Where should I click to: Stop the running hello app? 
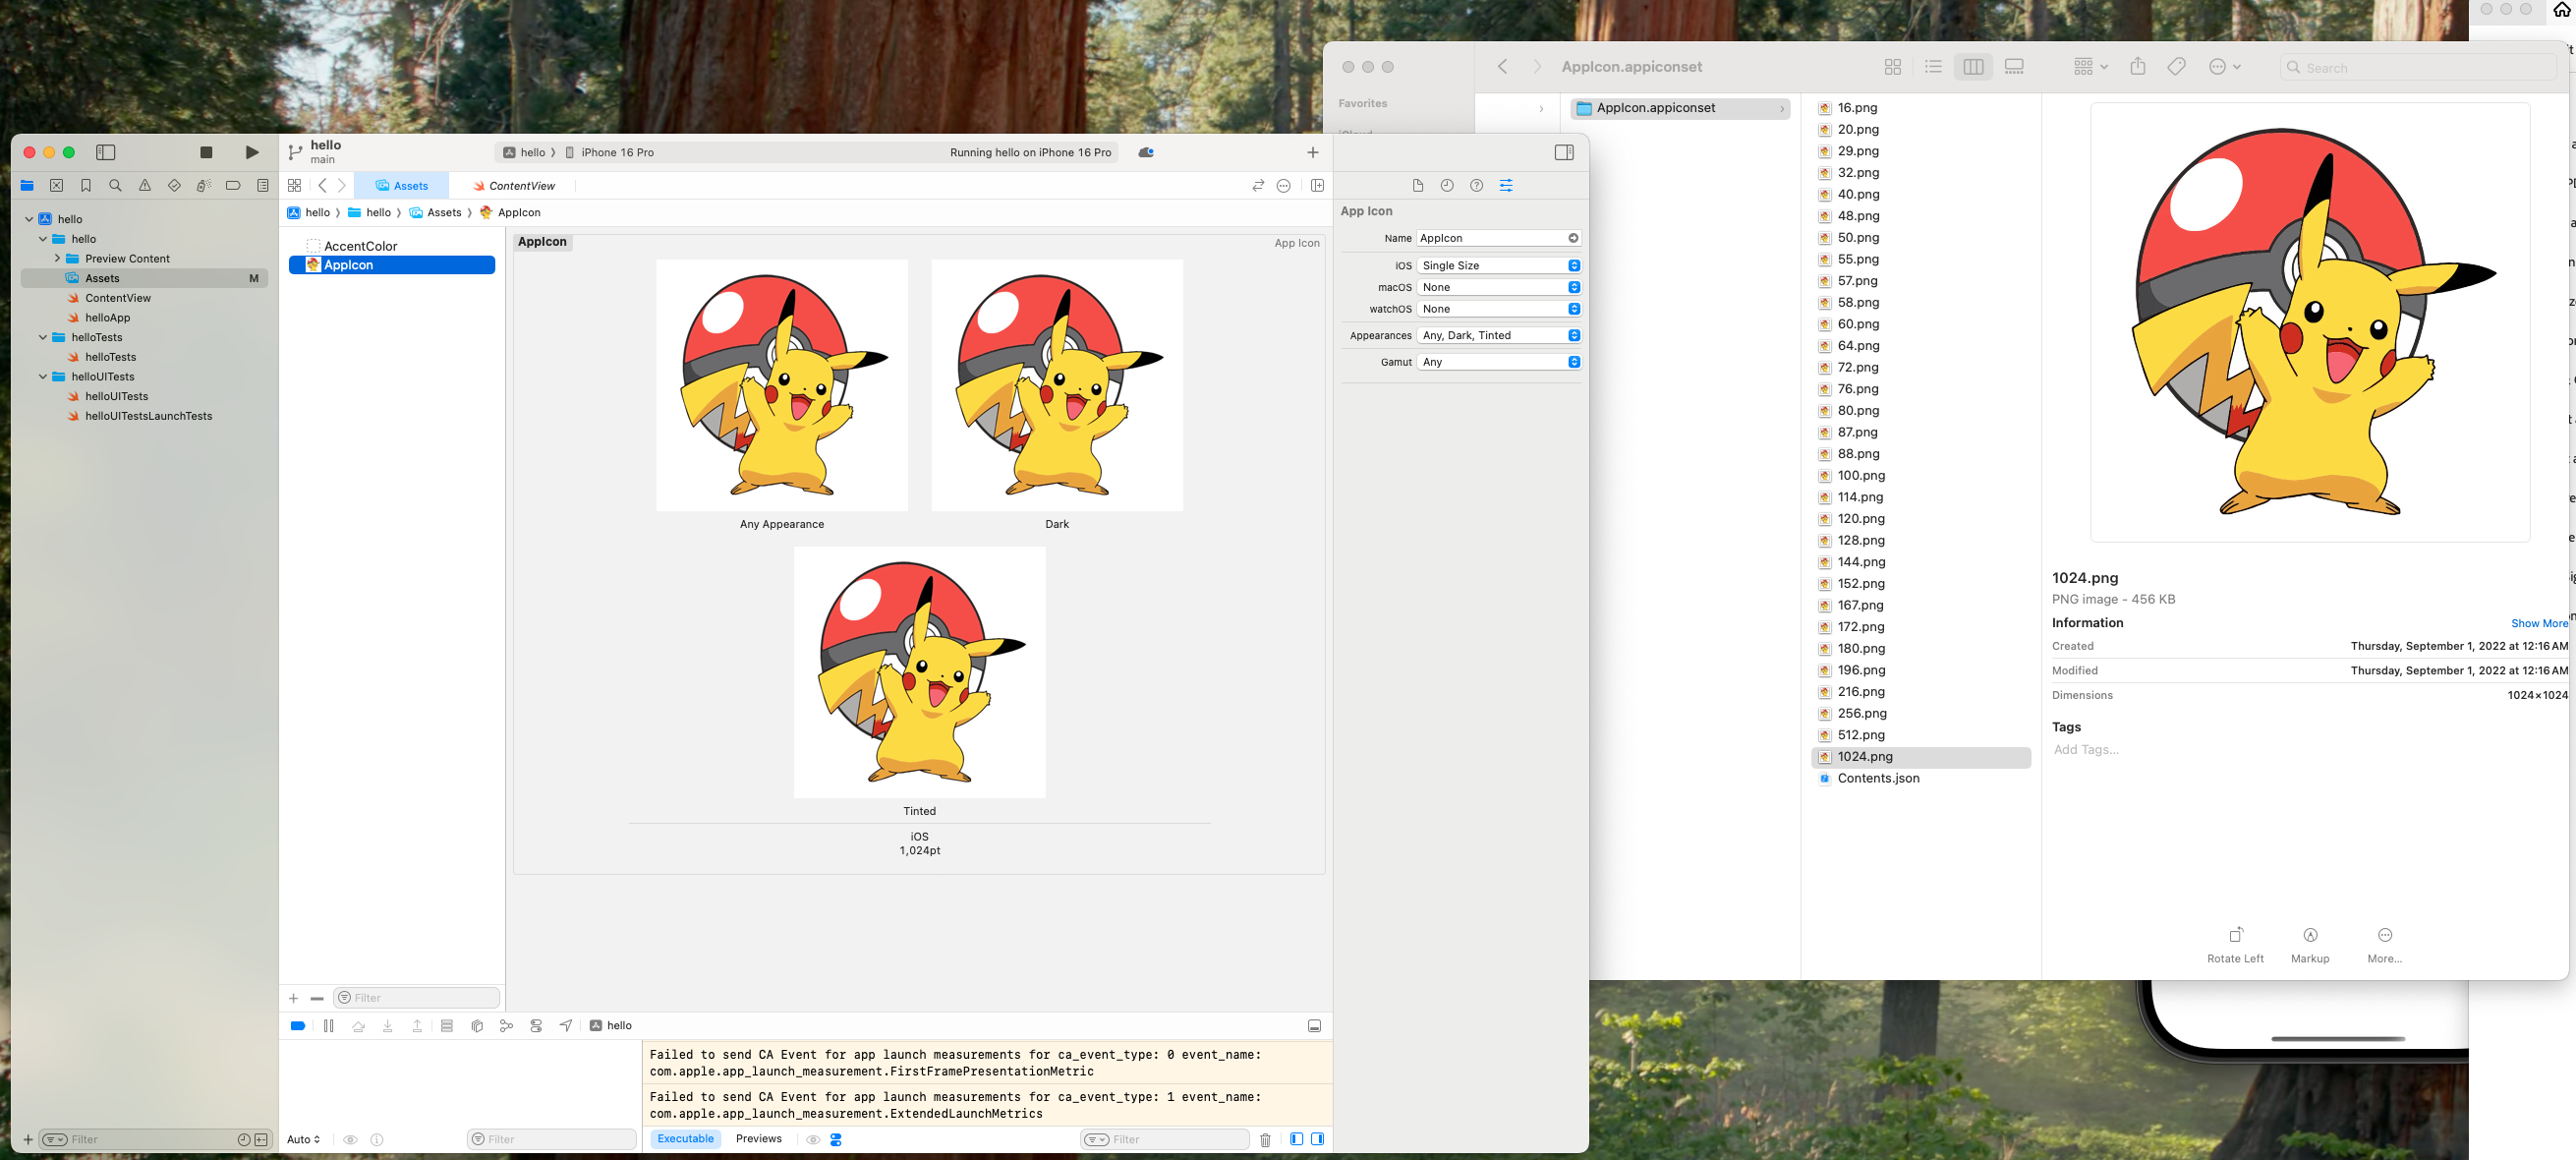coord(206,152)
